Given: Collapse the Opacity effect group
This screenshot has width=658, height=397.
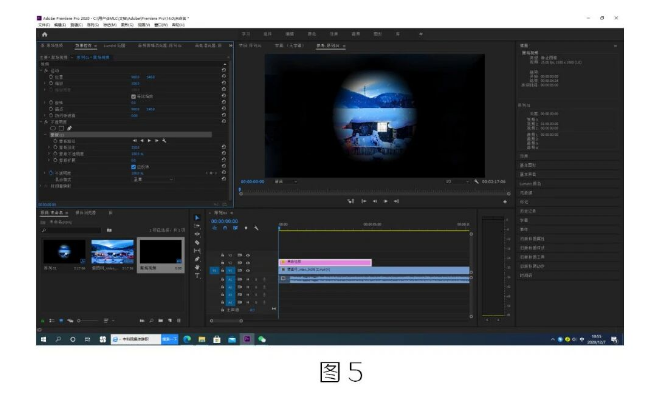Looking at the screenshot, I should click(41, 122).
